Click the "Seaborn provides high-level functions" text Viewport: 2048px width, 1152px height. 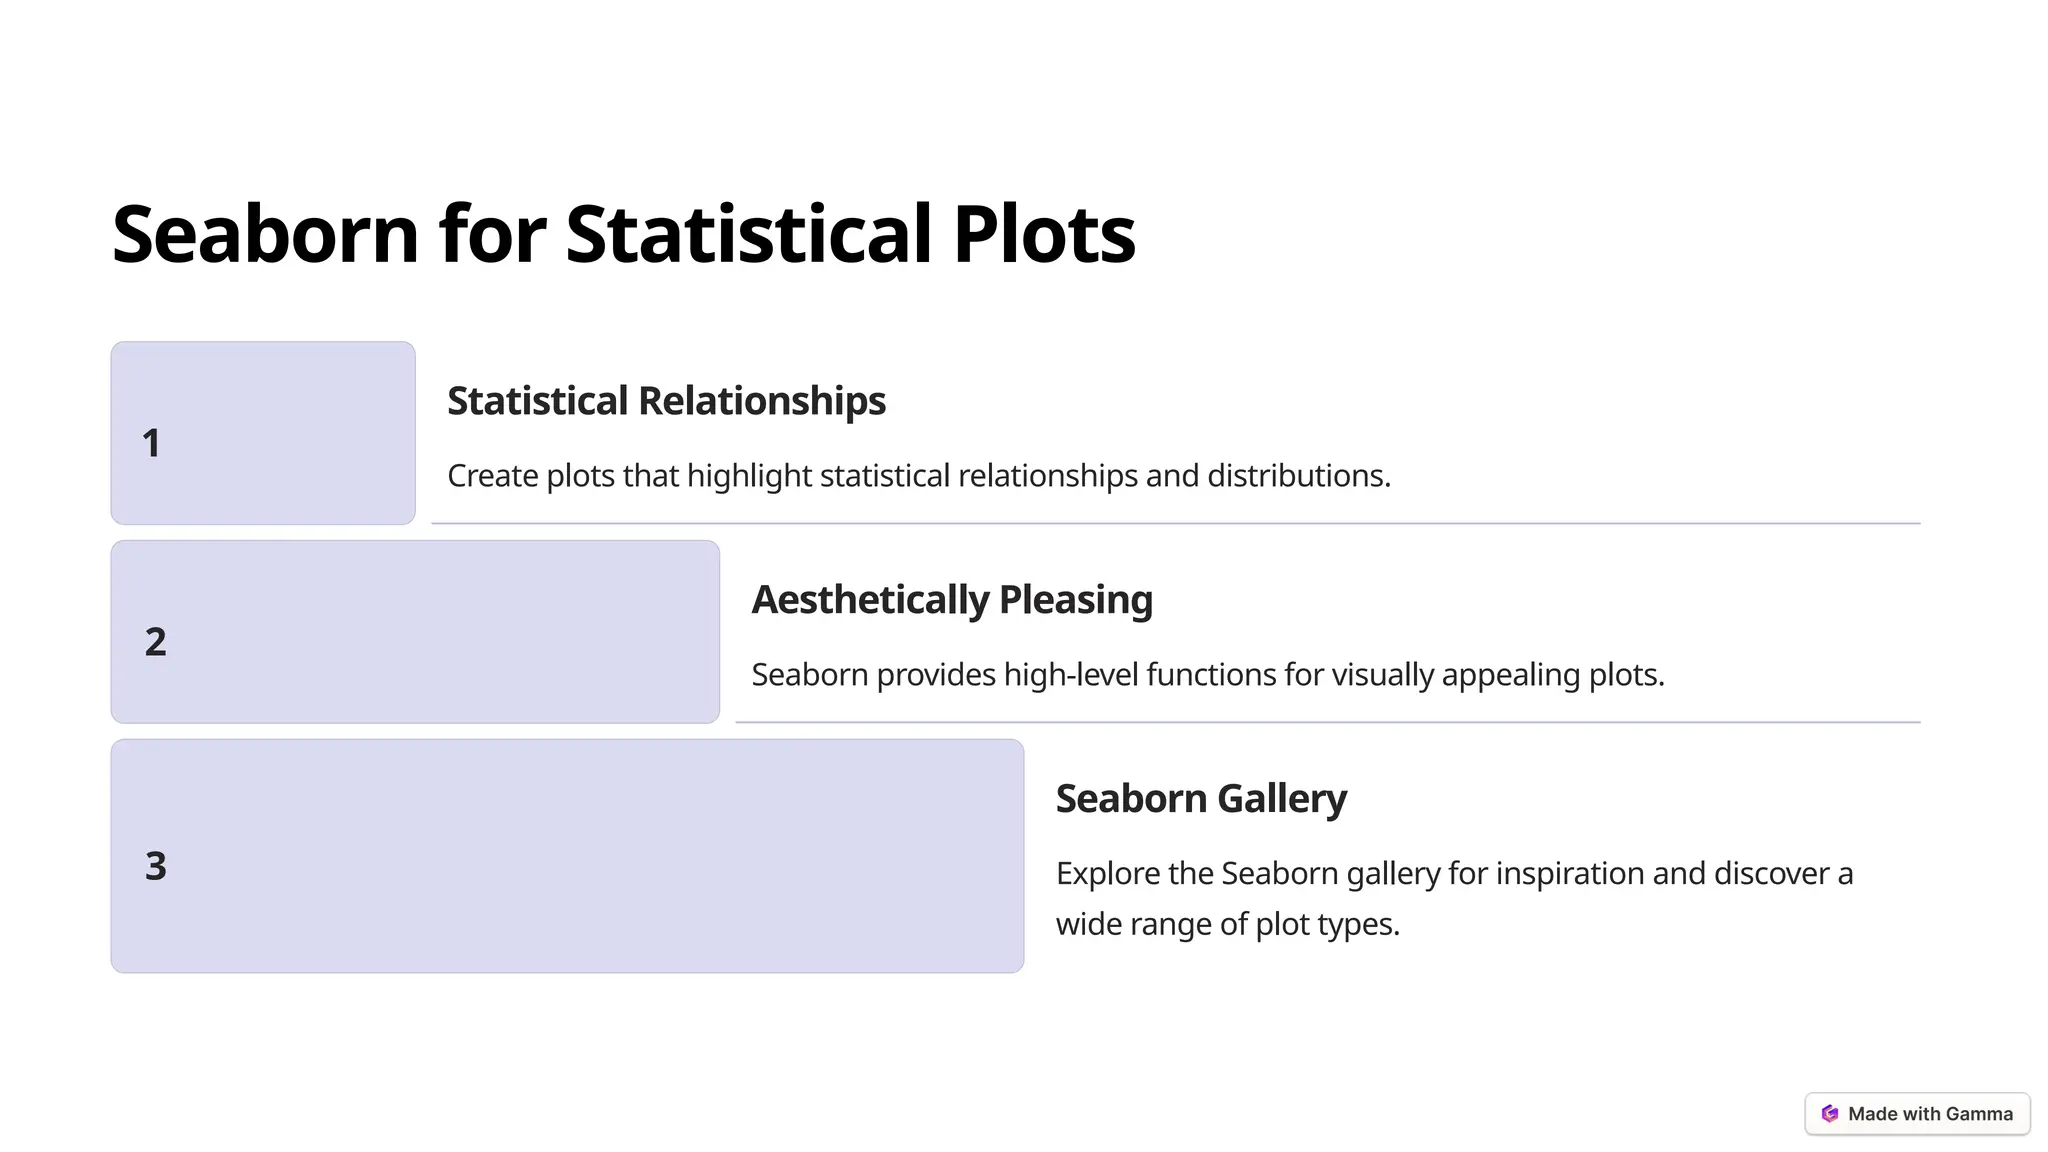(x=1207, y=675)
